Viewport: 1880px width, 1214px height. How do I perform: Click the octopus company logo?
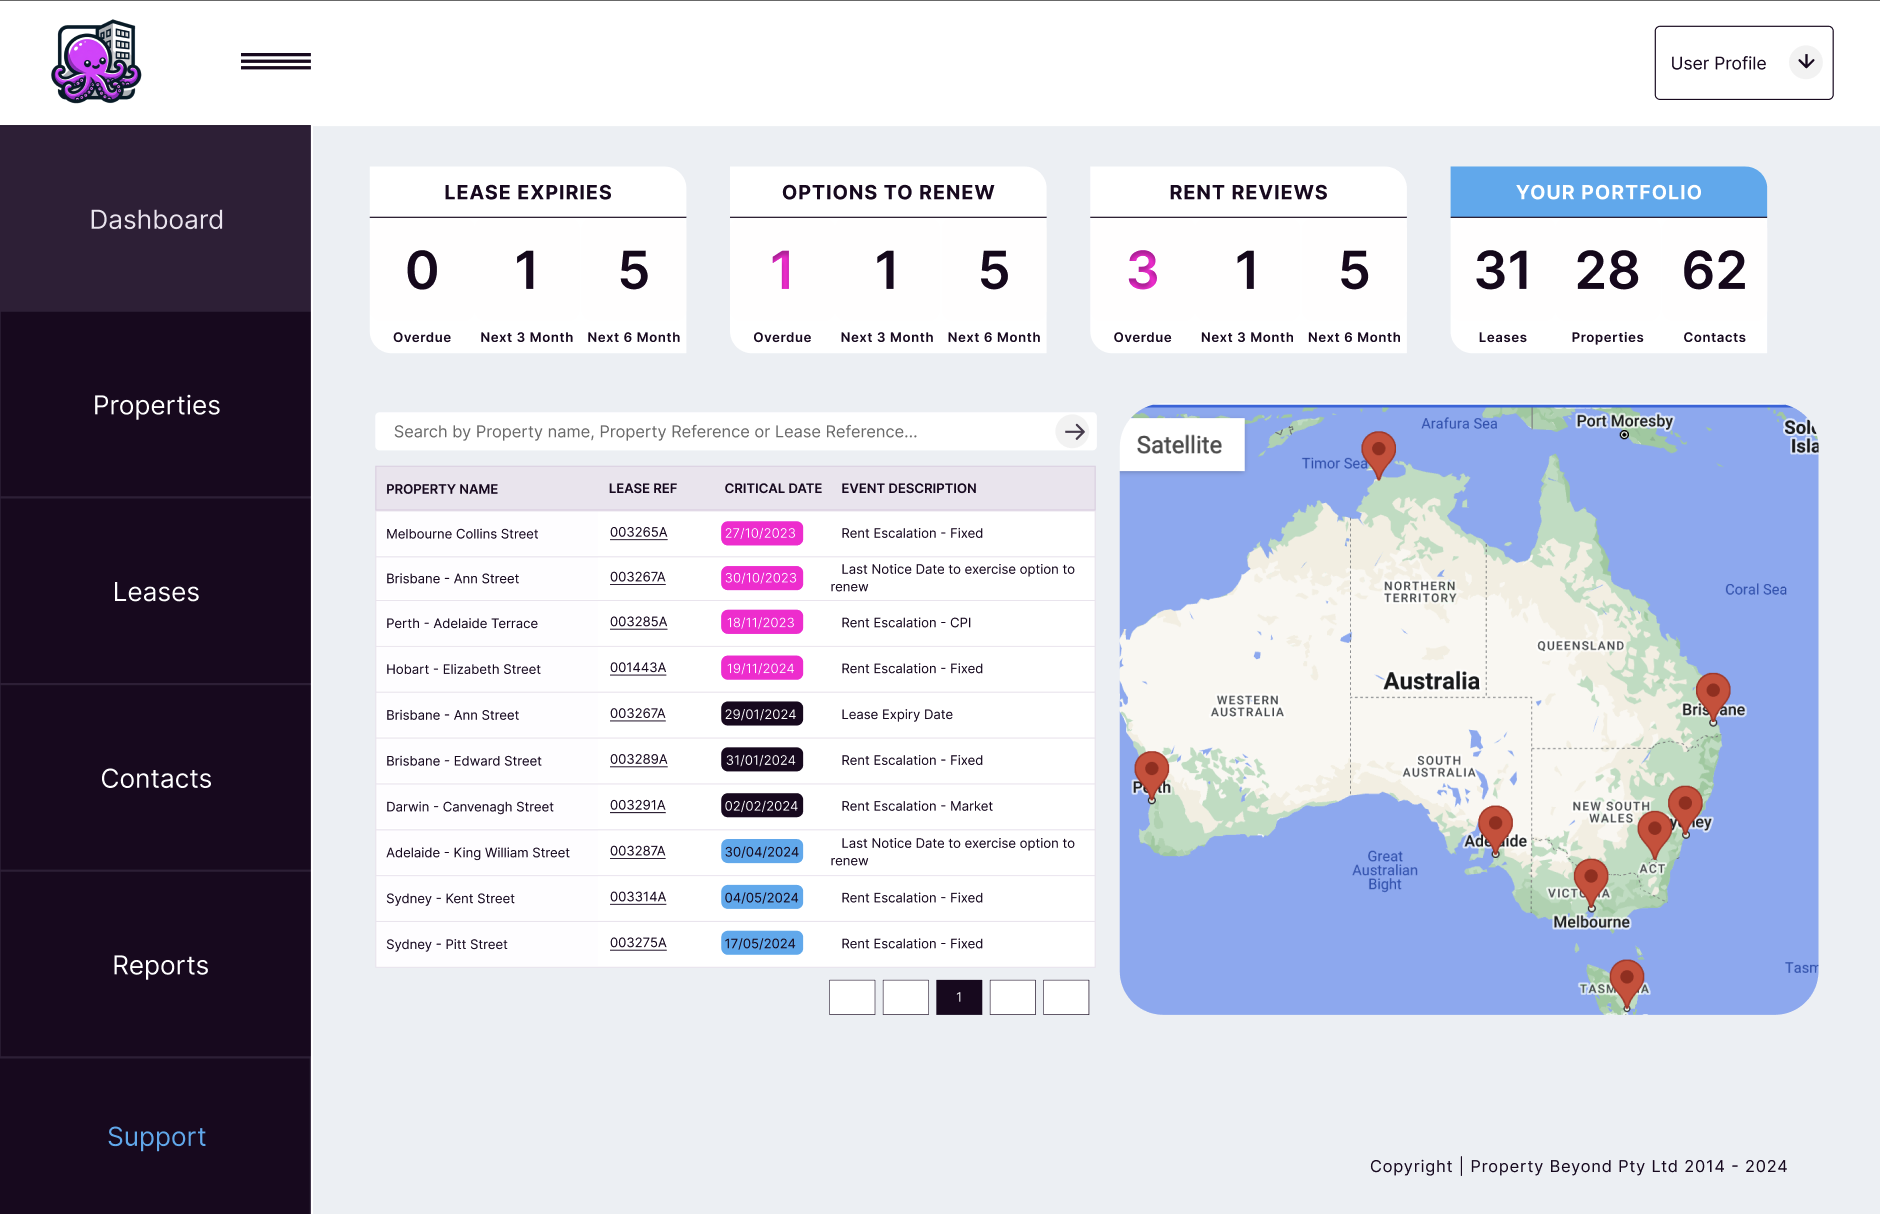click(96, 61)
